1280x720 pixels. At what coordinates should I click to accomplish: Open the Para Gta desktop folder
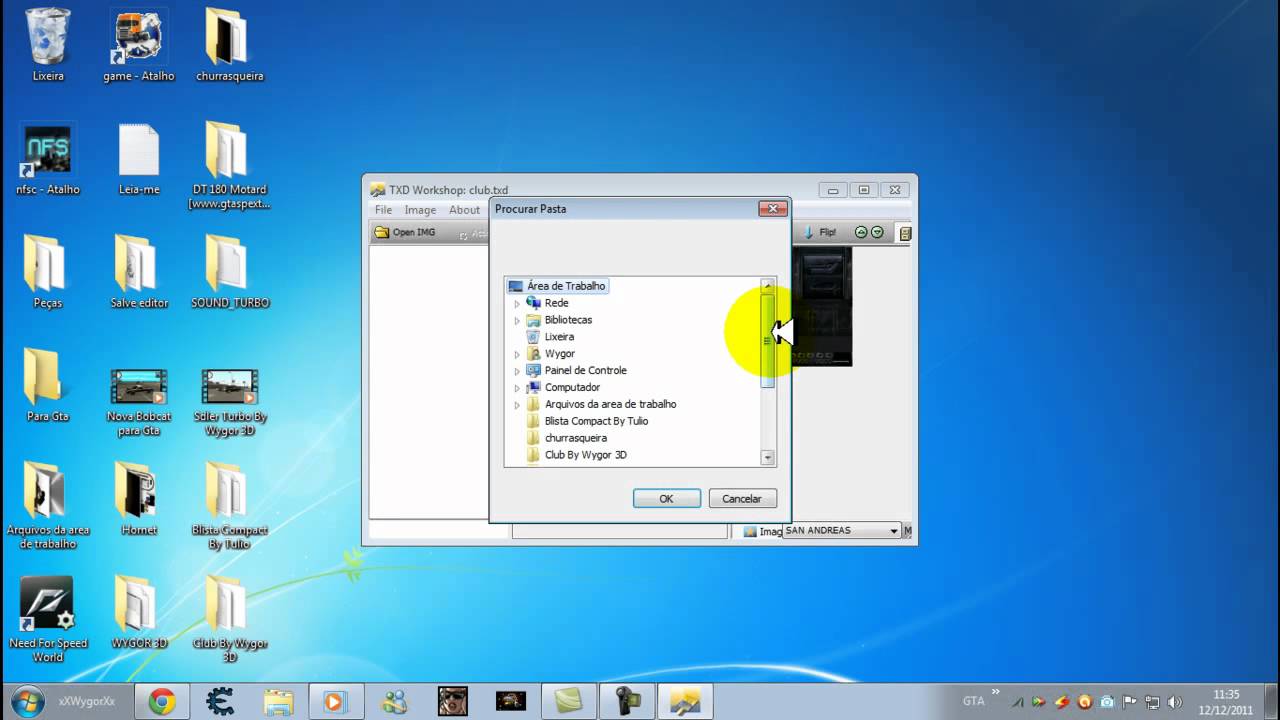[x=47, y=385]
